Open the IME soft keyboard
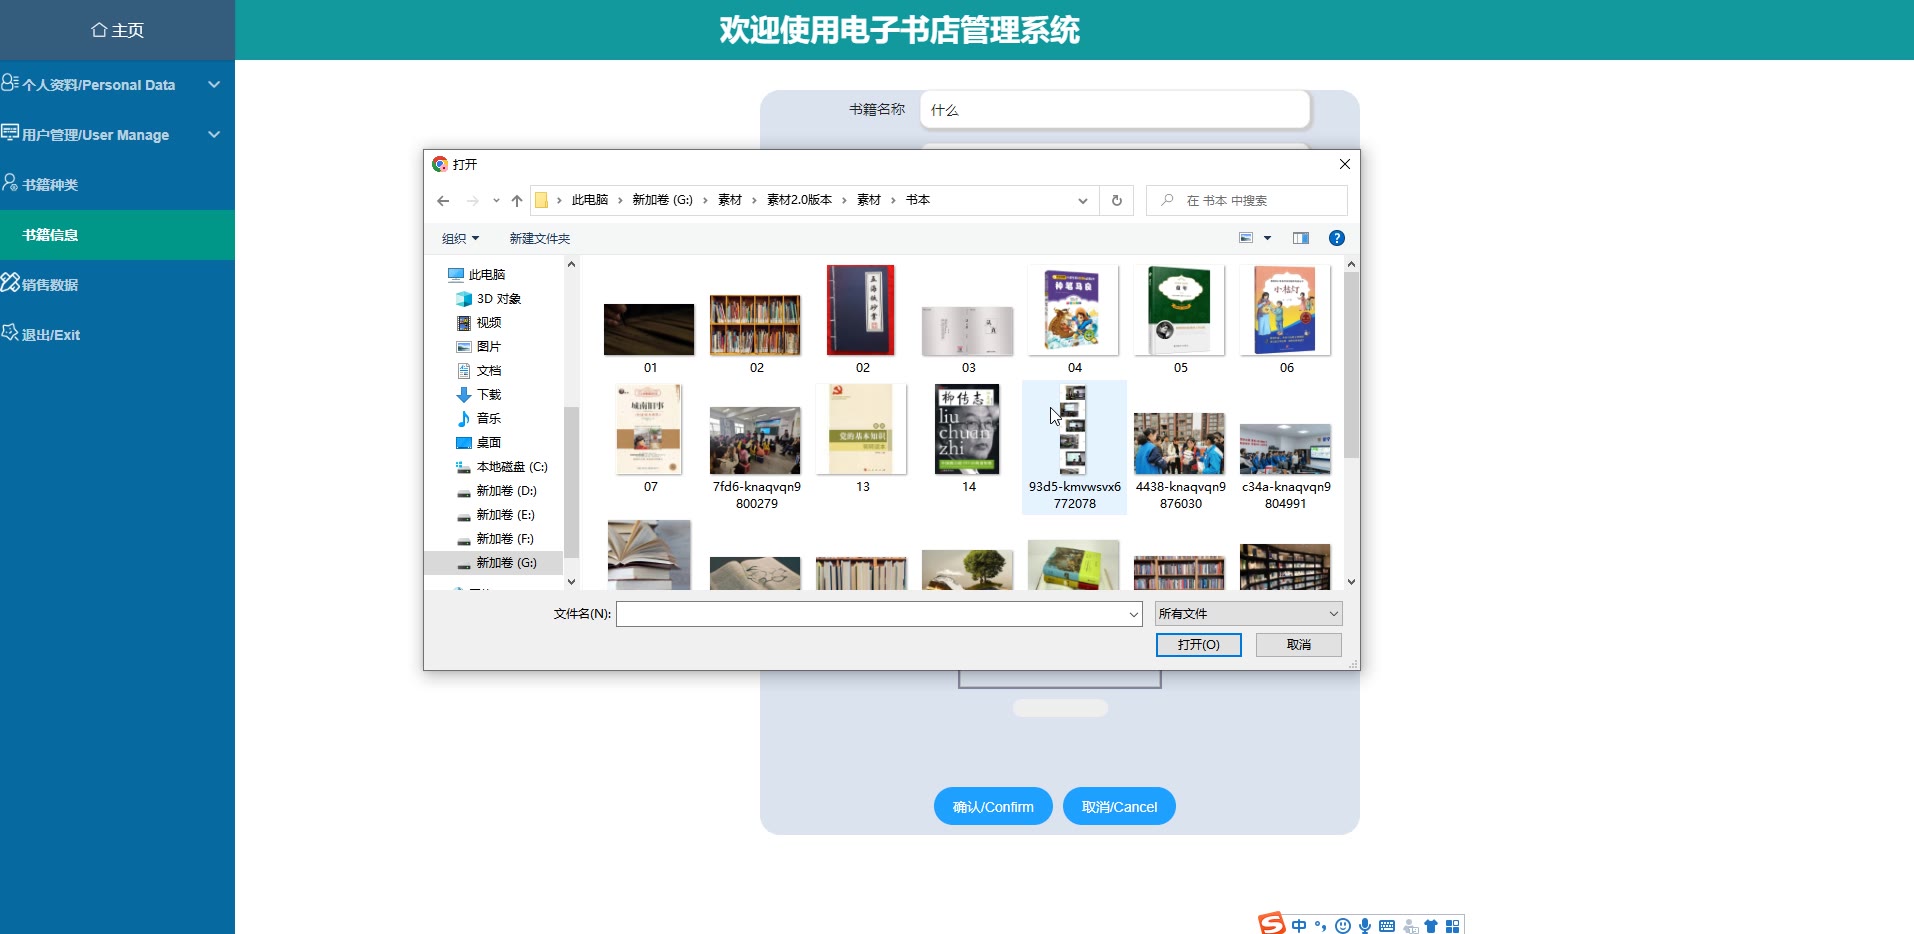This screenshot has height=934, width=1914. (x=1387, y=926)
